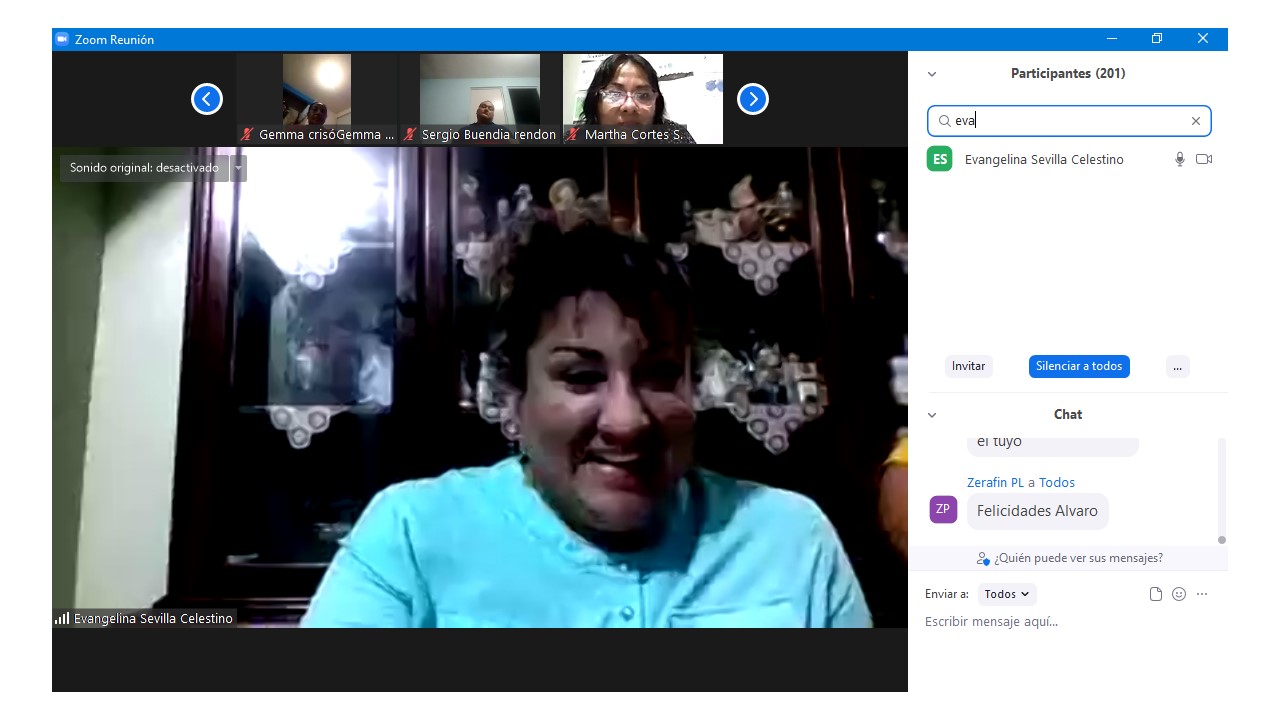1280x720 pixels.
Task: Click the participant search field
Action: click(1069, 121)
